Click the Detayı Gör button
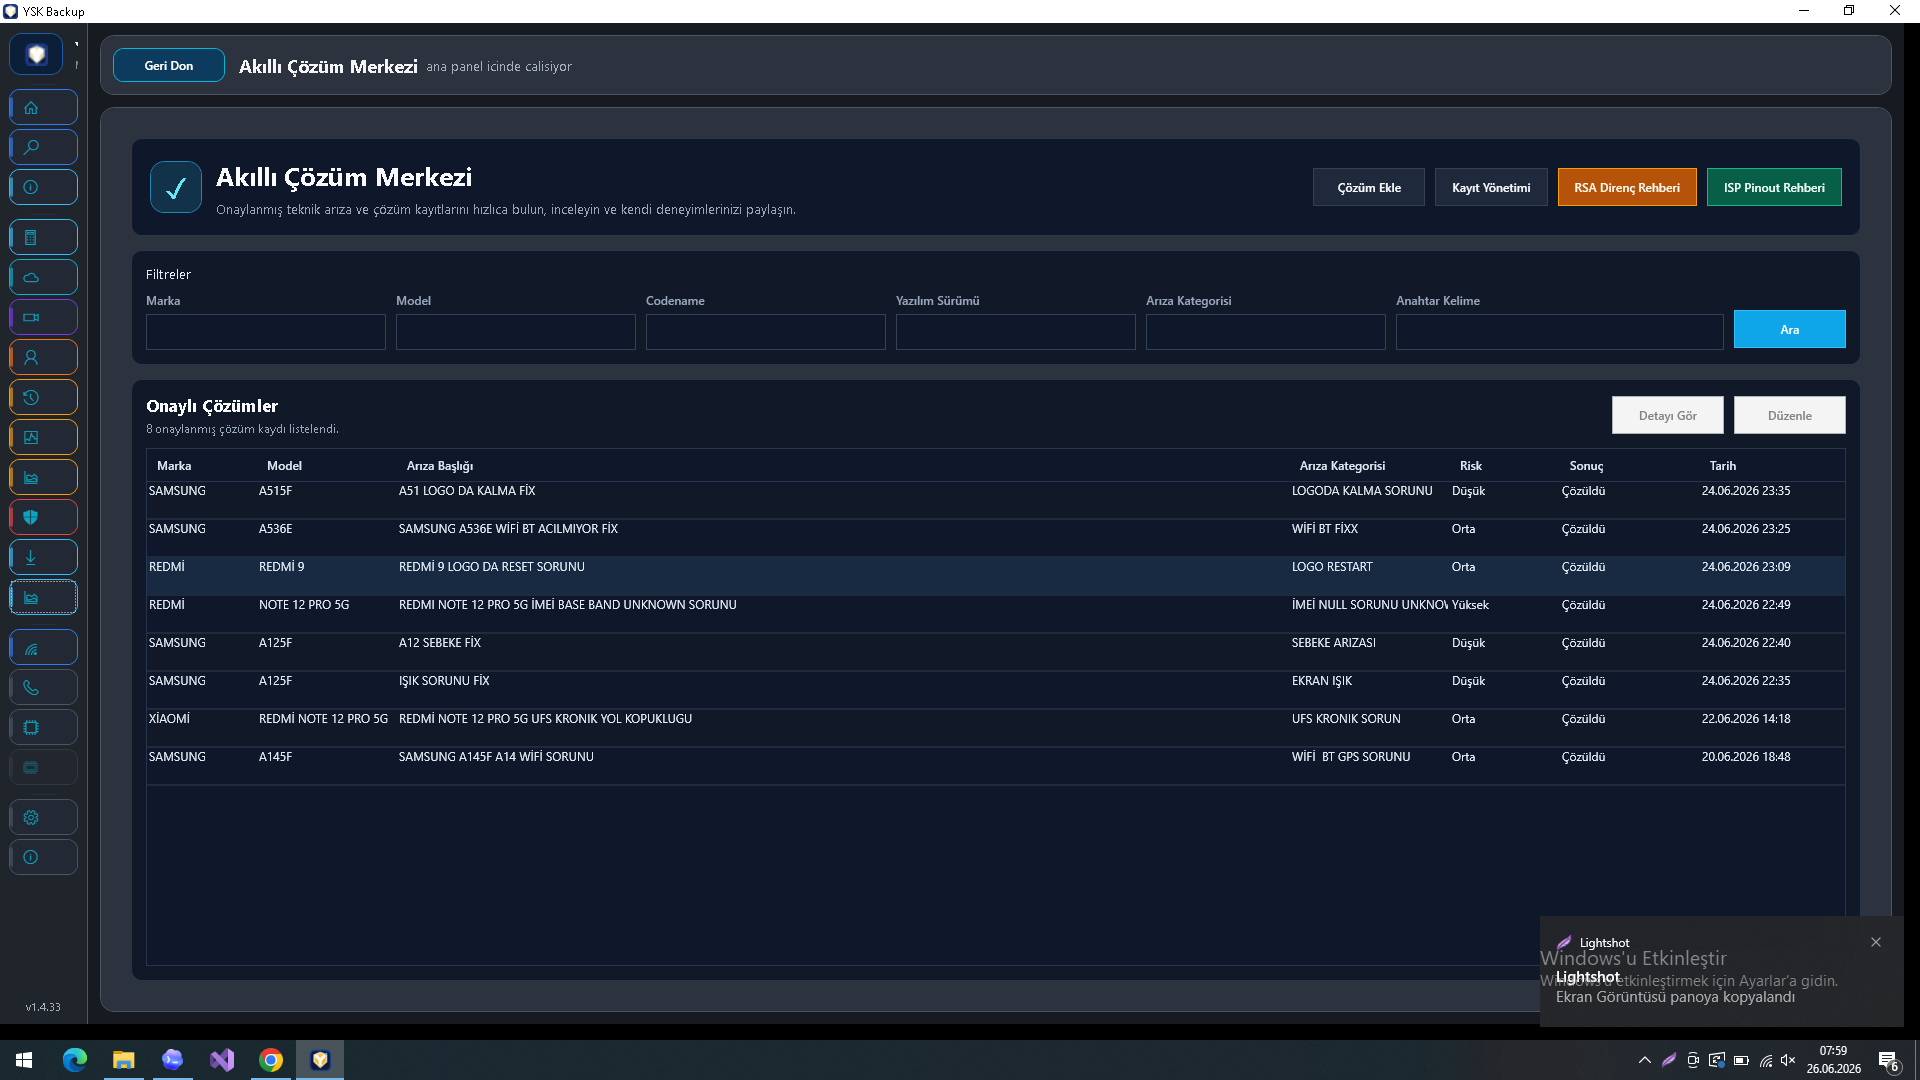The width and height of the screenshot is (1920, 1080). pos(1668,415)
